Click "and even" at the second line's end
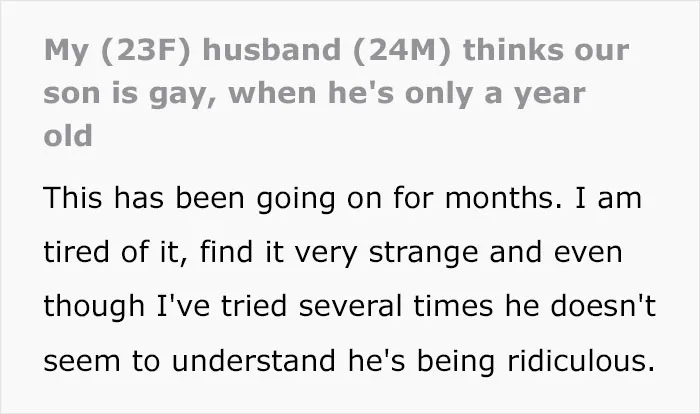The height and width of the screenshot is (414, 700). point(555,252)
